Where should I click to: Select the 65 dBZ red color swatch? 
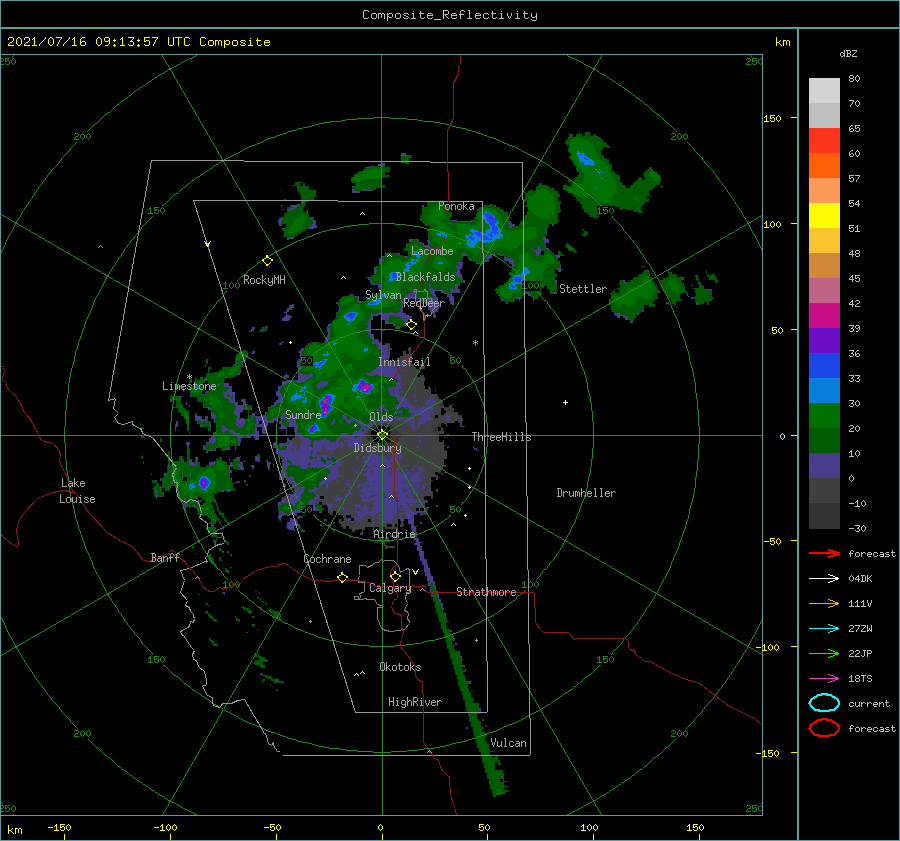click(824, 140)
